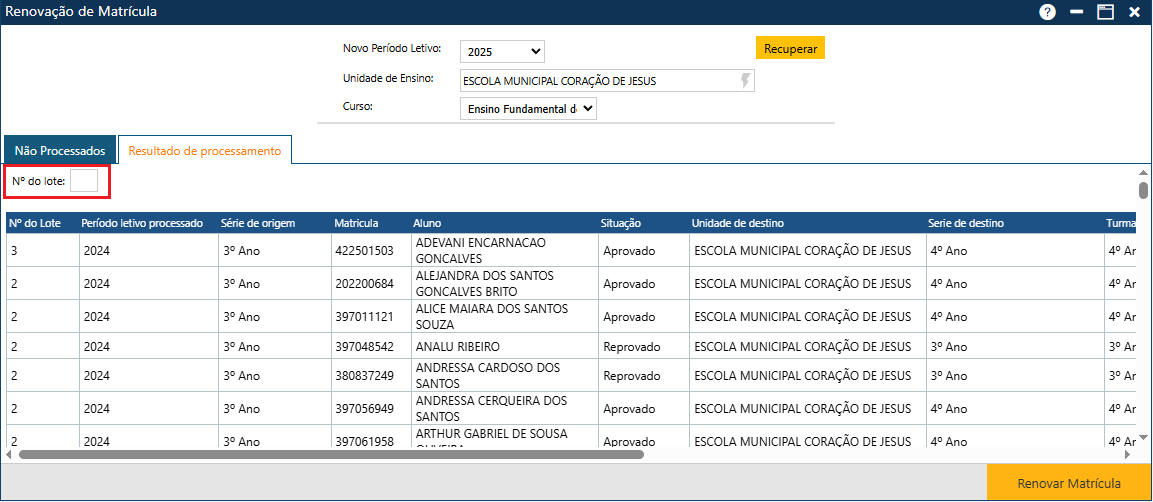Click the Situação column header
This screenshot has width=1153, height=502.
621,223
